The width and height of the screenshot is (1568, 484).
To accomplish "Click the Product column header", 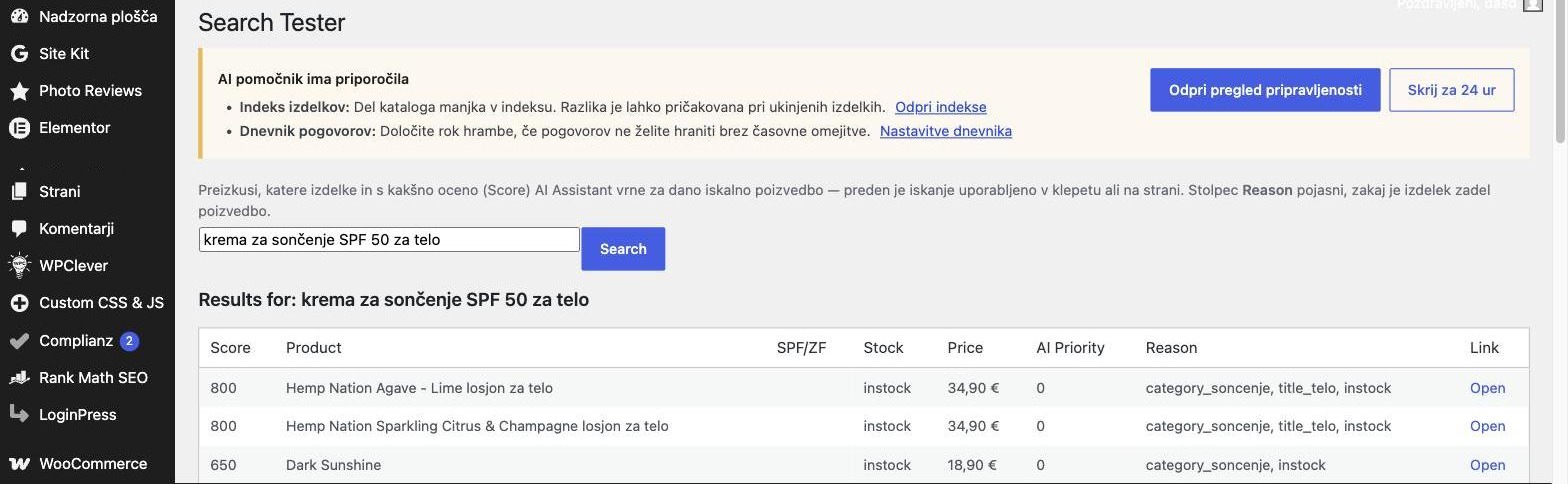I will pyautogui.click(x=314, y=348).
